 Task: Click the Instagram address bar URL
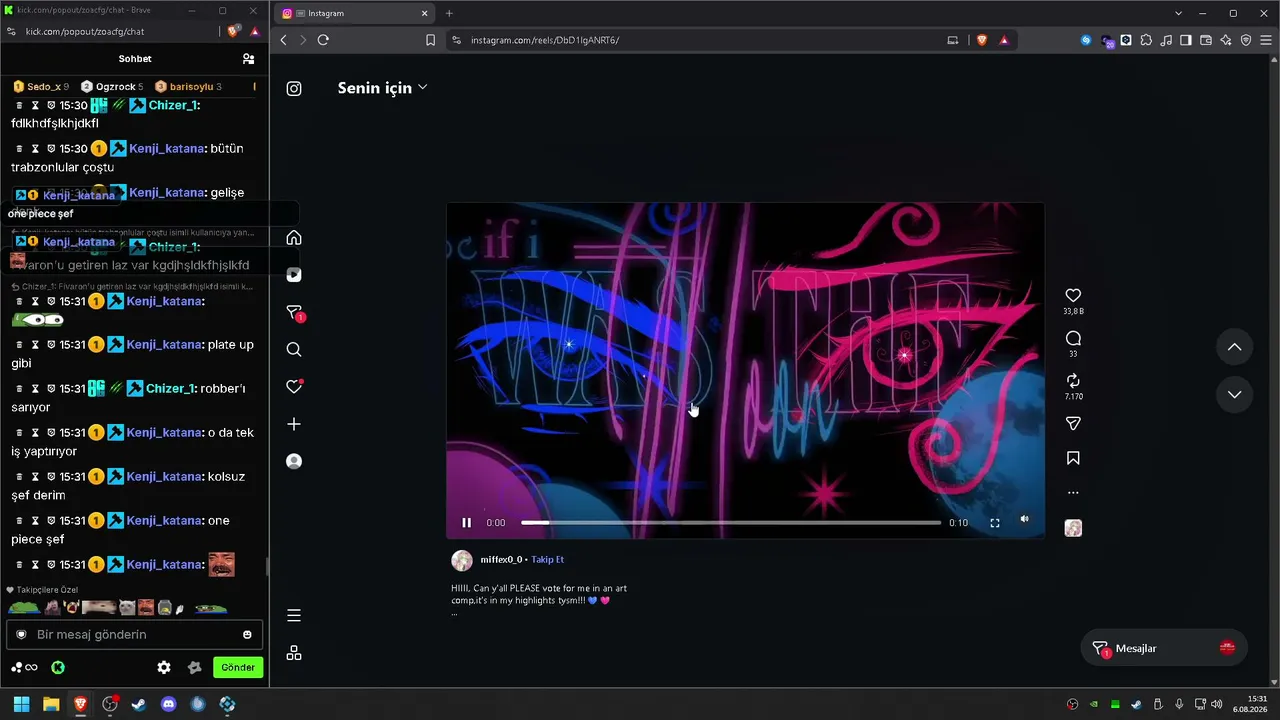(x=545, y=40)
